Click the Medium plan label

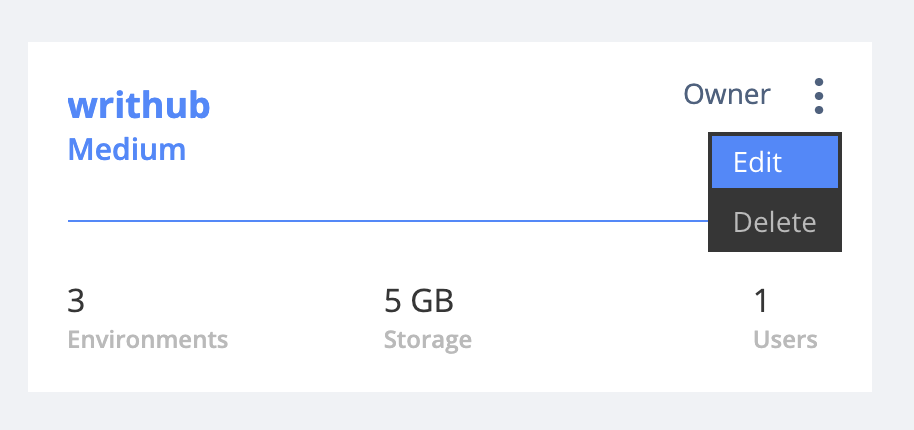click(x=126, y=150)
